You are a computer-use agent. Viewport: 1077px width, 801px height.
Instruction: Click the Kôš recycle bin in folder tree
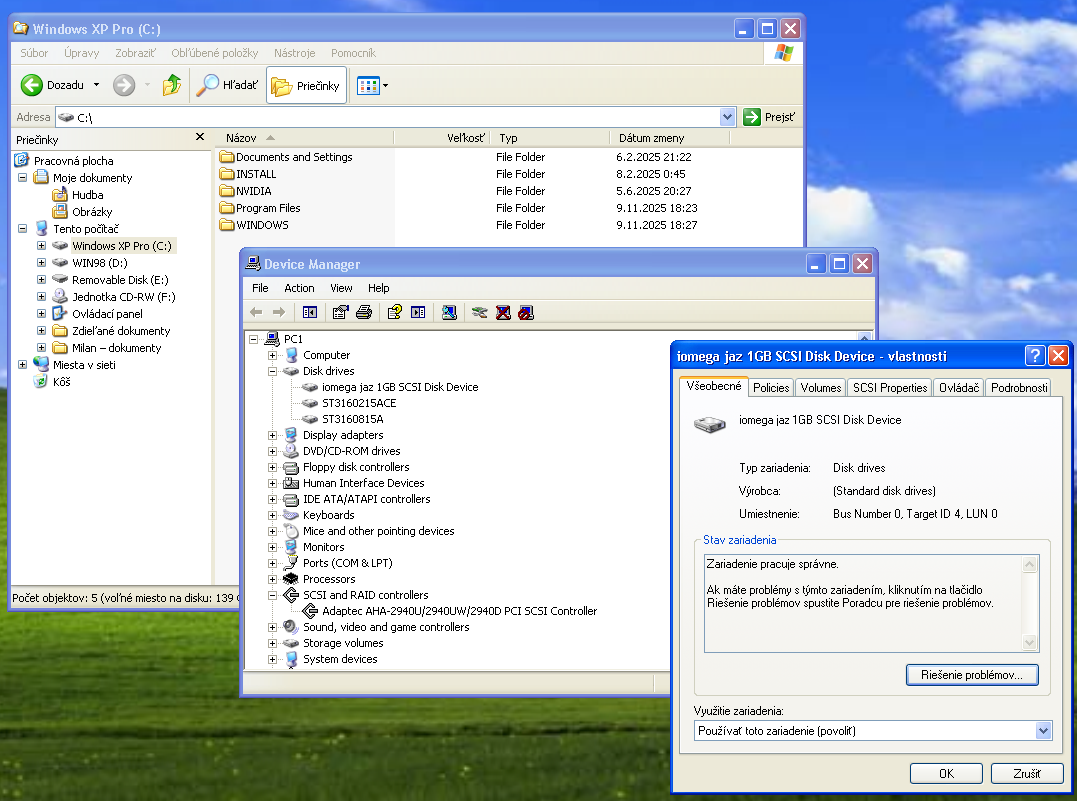[x=62, y=382]
